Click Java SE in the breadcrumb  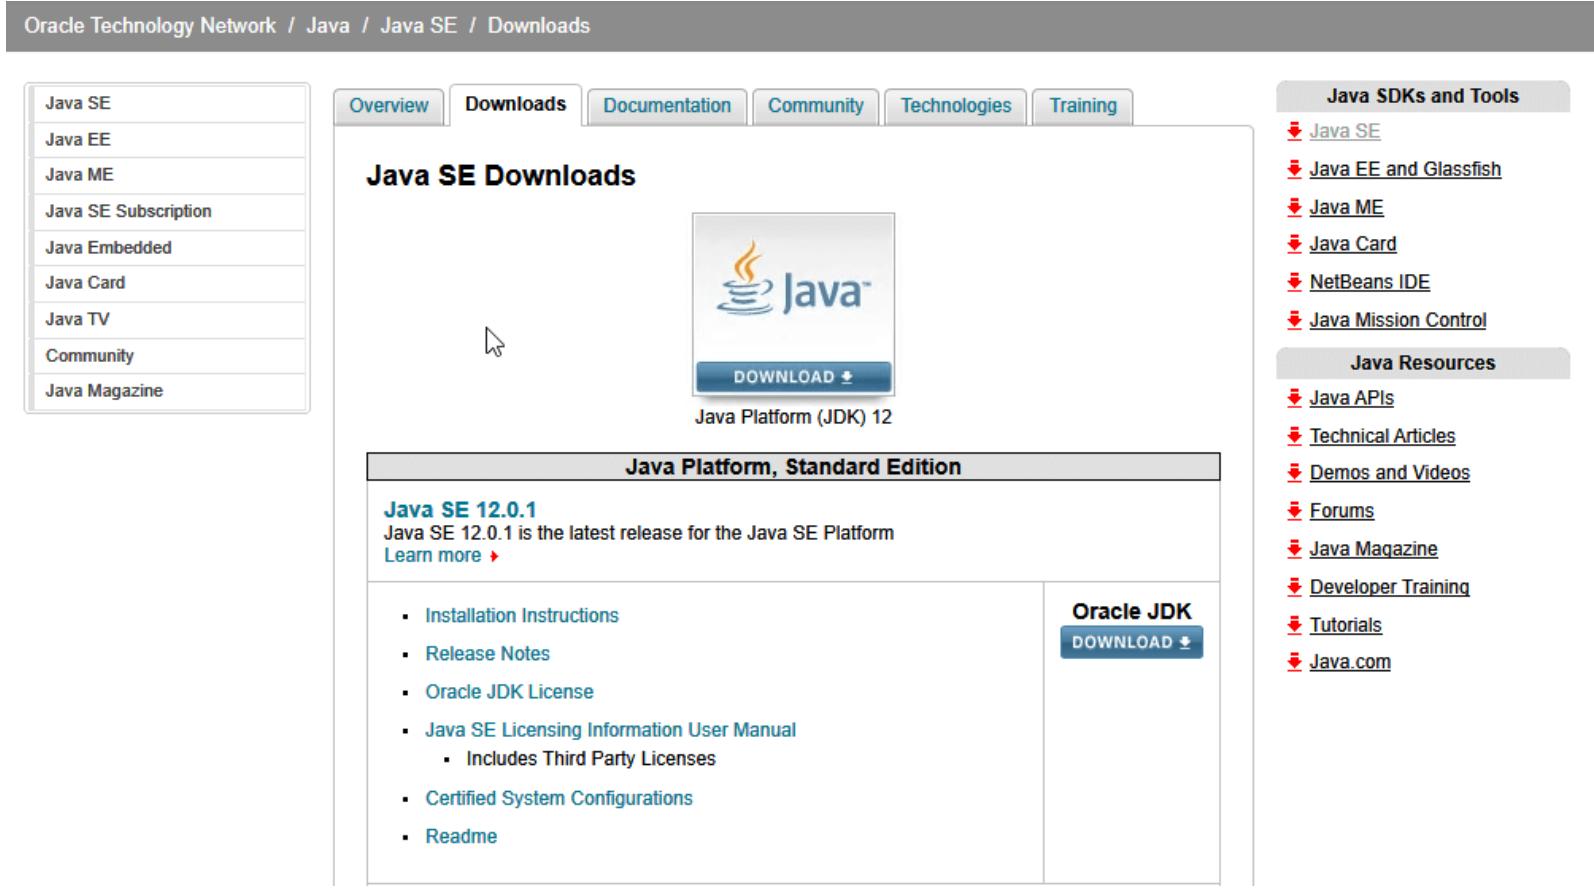tap(418, 26)
